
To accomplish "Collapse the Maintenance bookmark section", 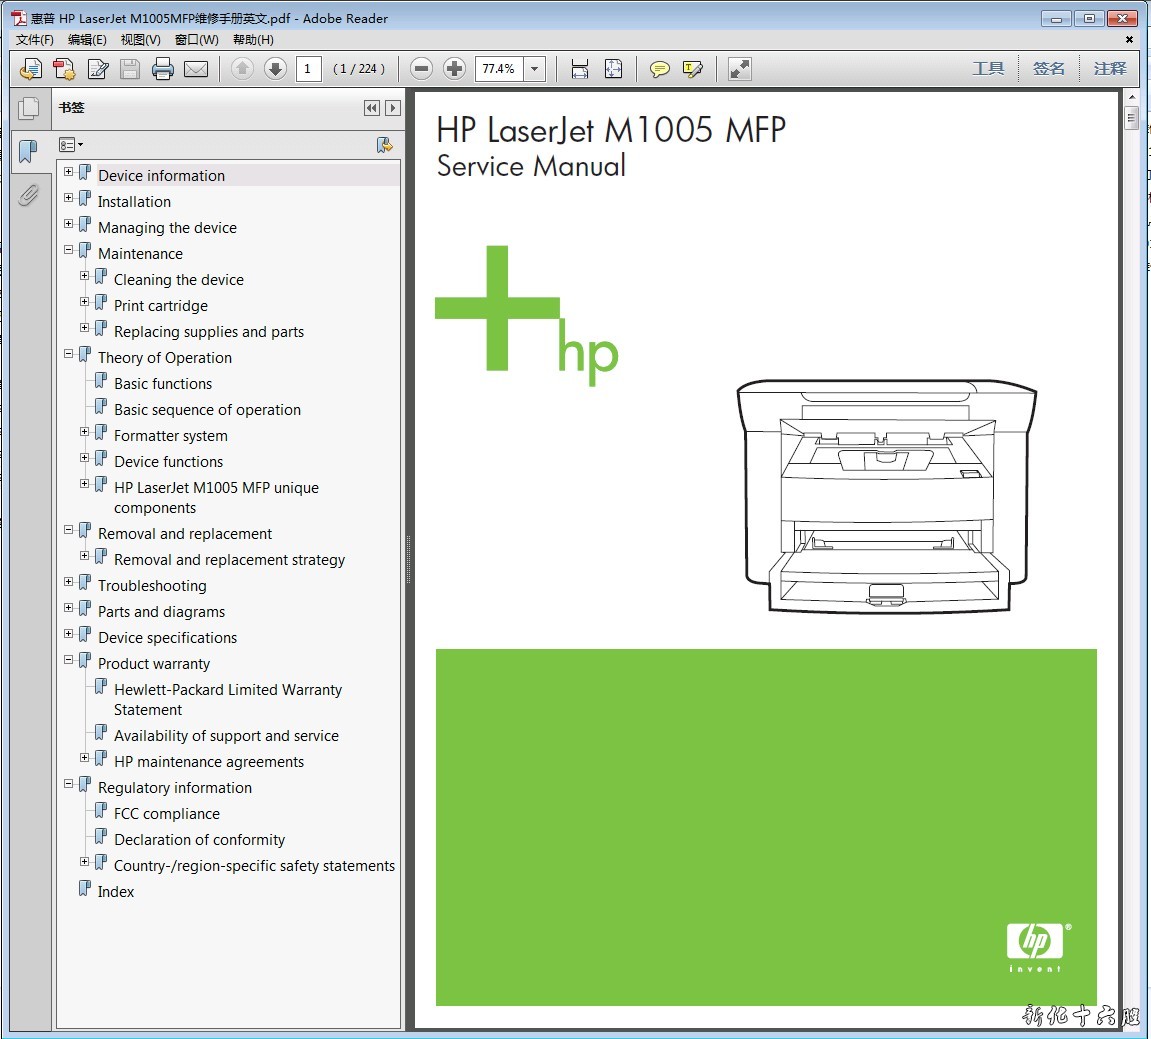I will [x=69, y=250].
